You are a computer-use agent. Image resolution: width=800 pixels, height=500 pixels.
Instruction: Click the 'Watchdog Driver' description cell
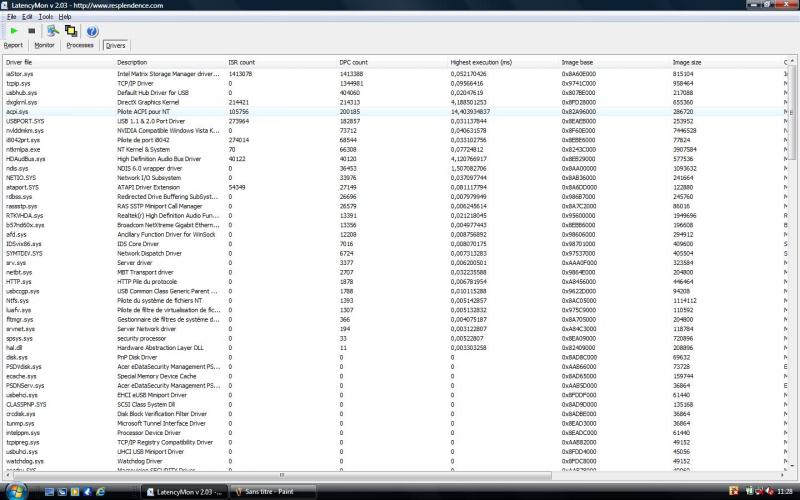pos(140,461)
